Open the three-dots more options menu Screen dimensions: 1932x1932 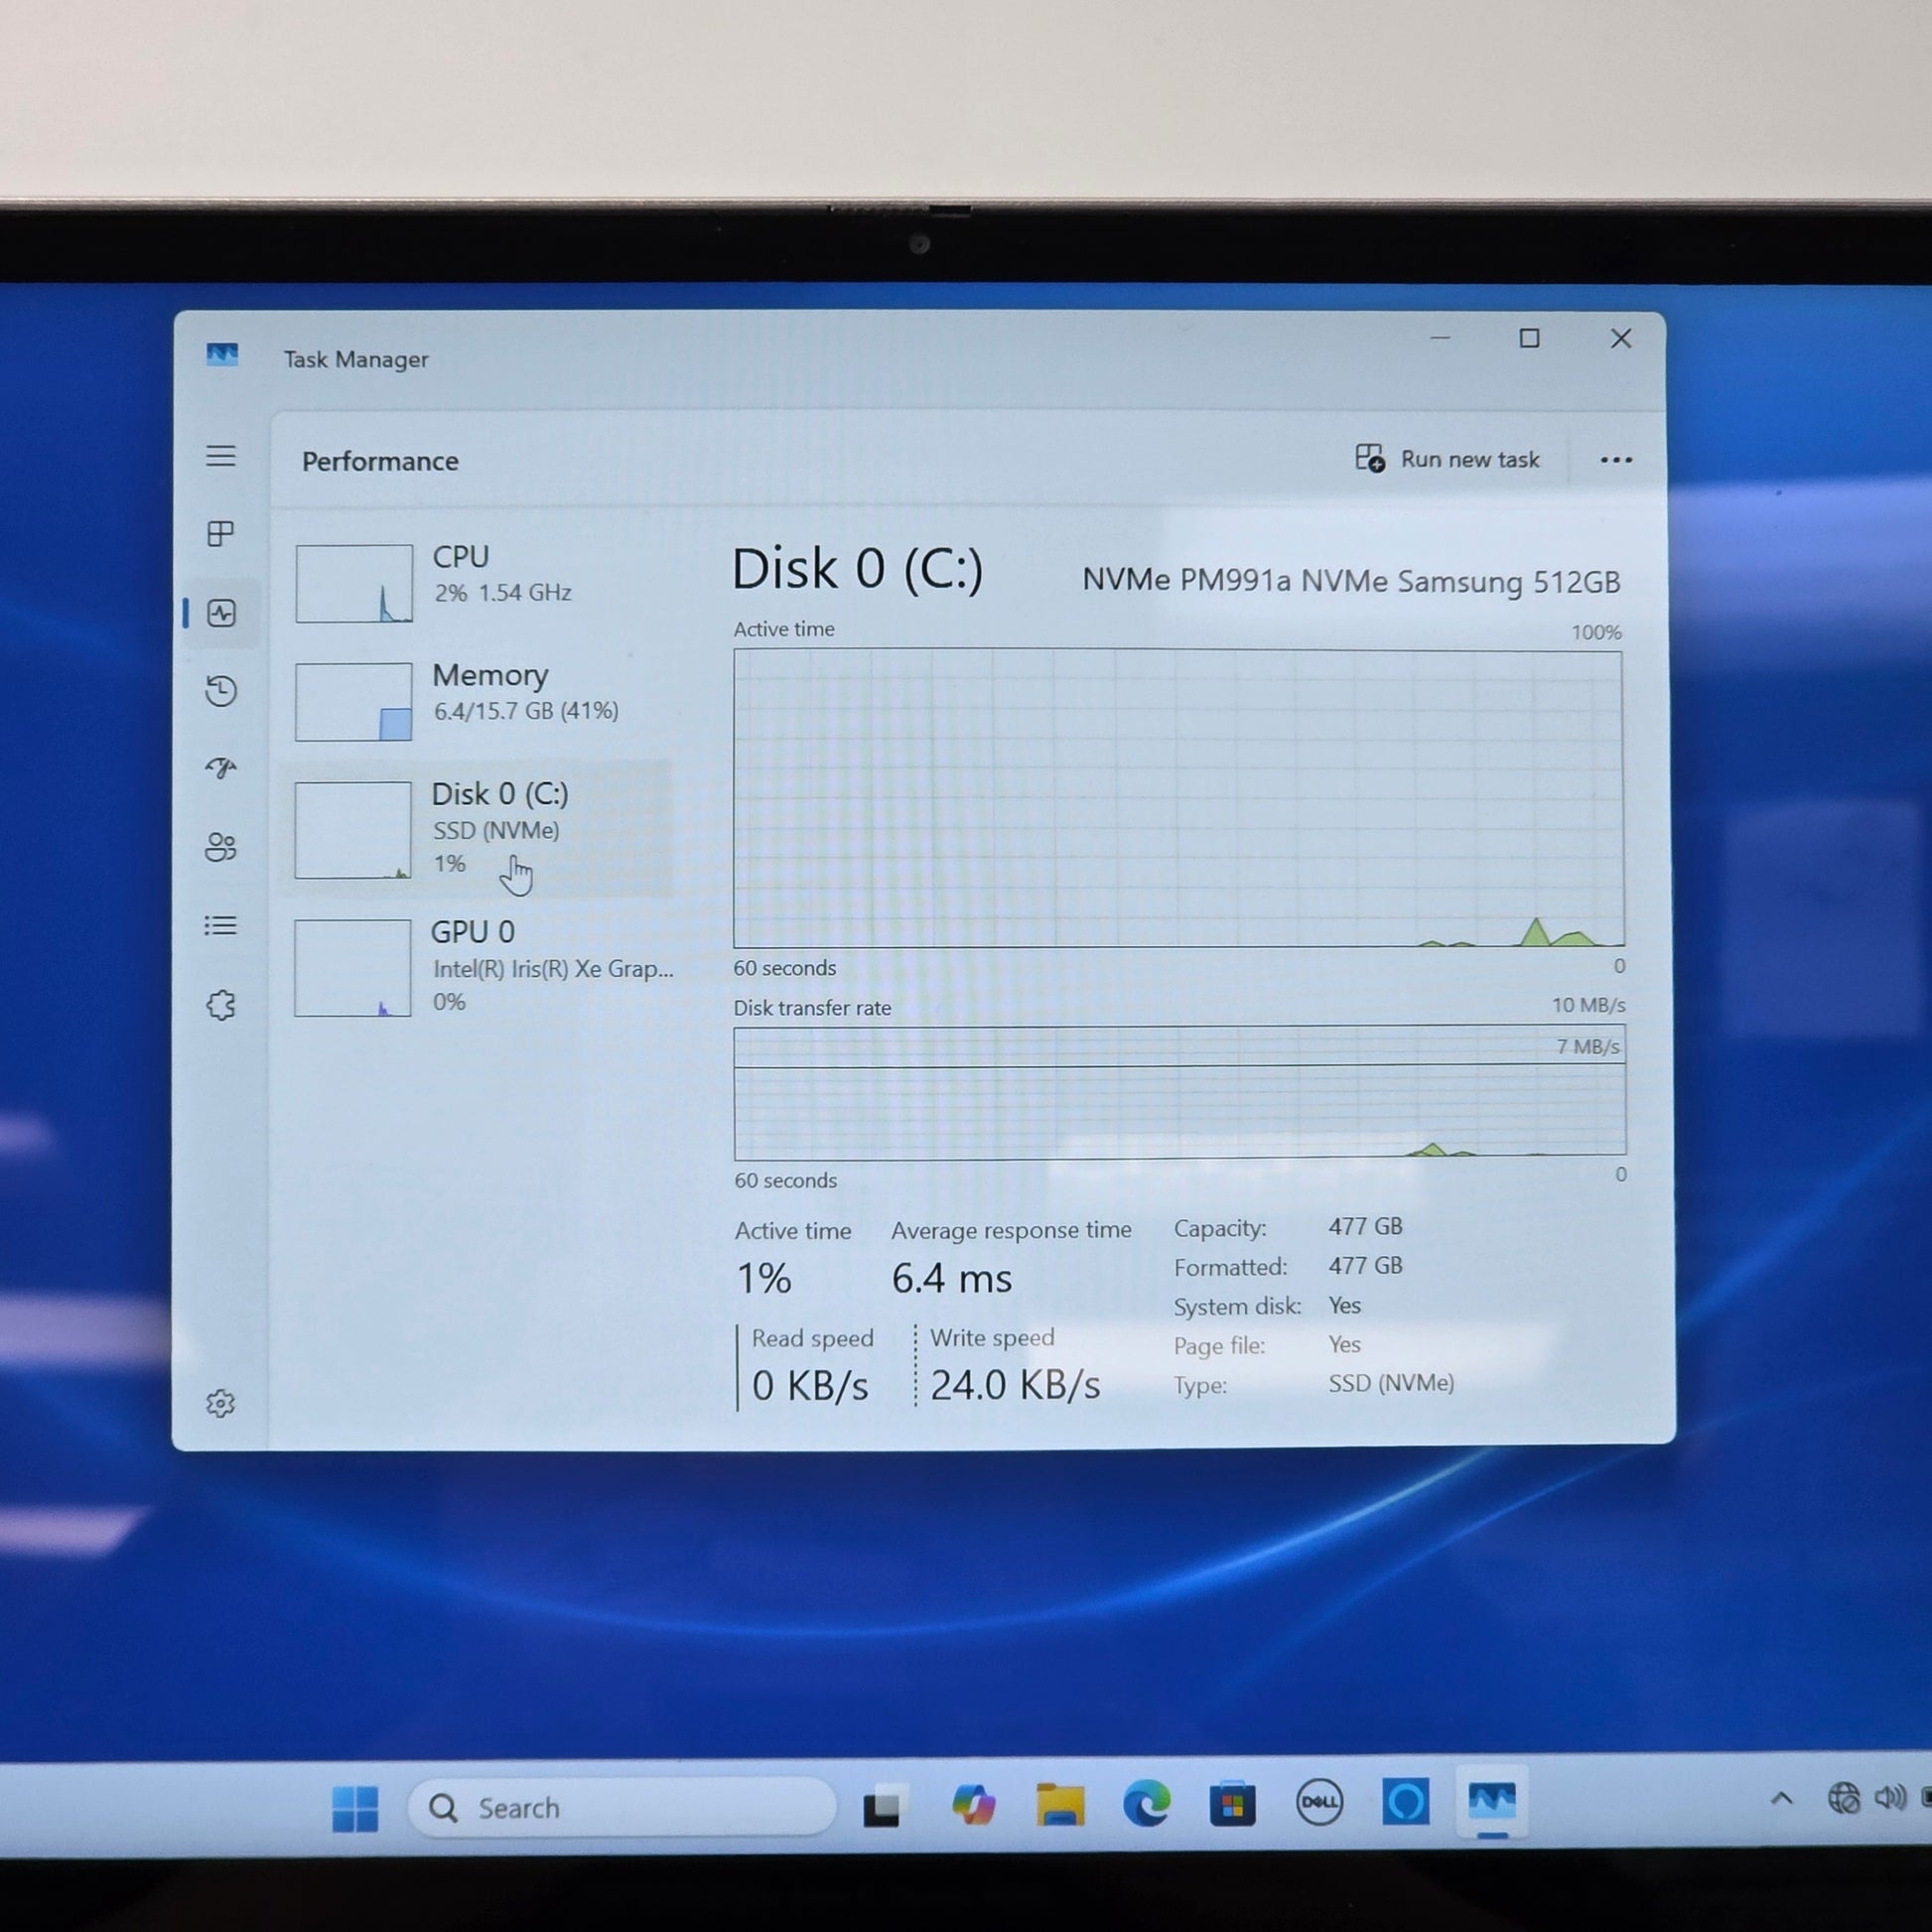(x=1616, y=460)
